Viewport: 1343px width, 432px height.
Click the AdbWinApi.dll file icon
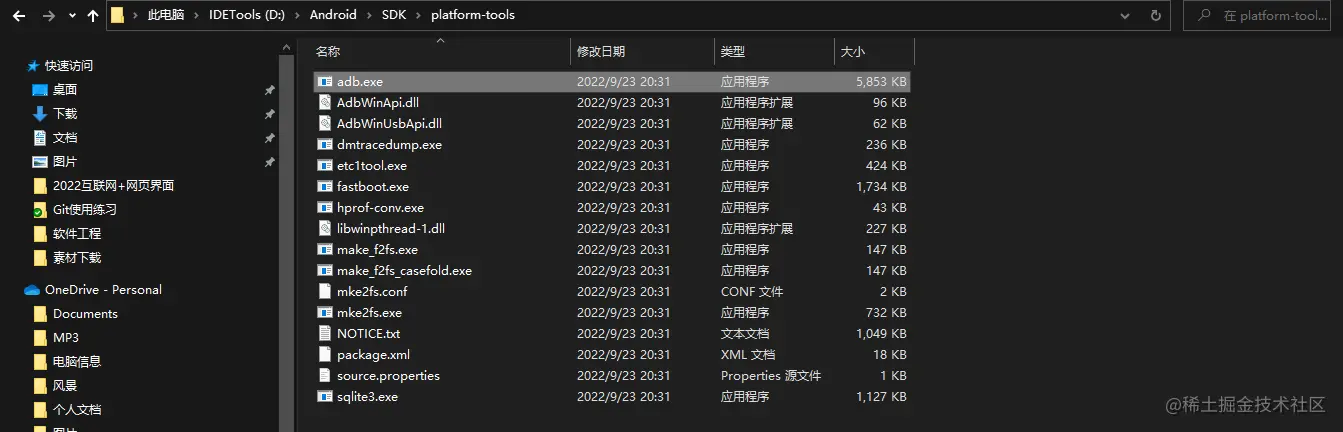[325, 102]
